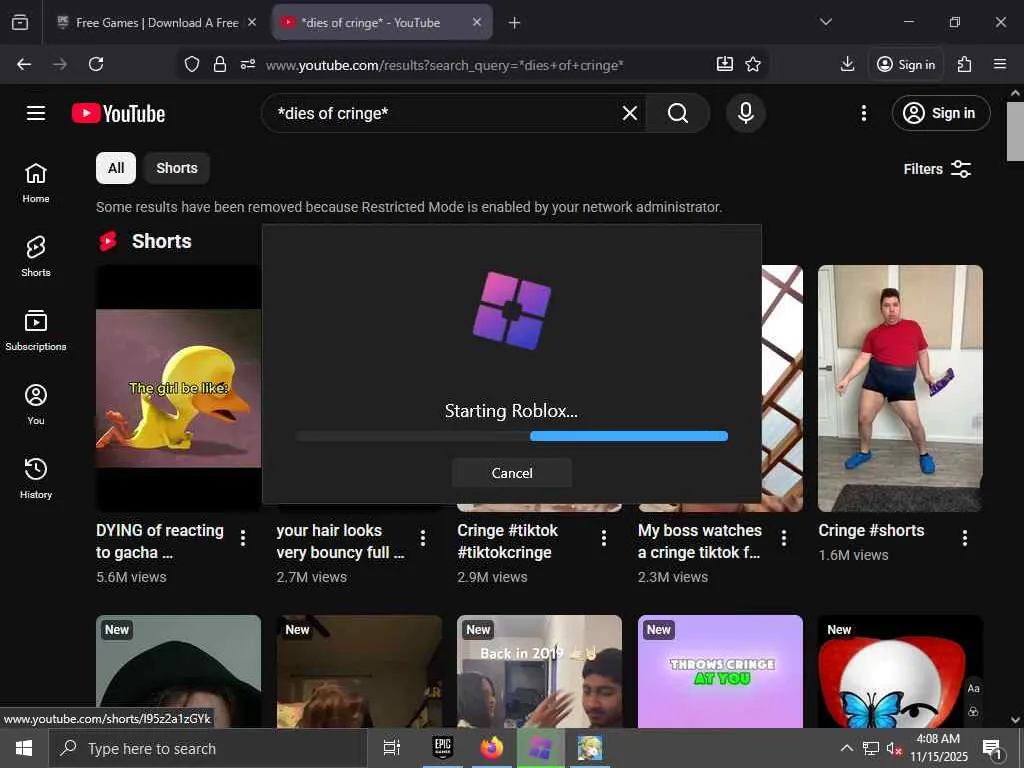
Task: Open the THROWS CRINGE AT YOU thumbnail
Action: 720,671
